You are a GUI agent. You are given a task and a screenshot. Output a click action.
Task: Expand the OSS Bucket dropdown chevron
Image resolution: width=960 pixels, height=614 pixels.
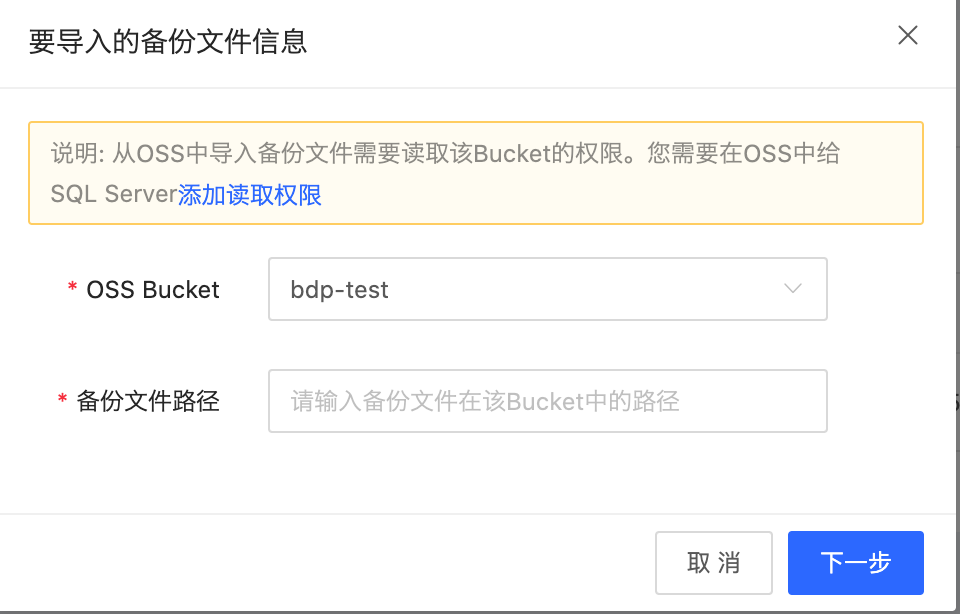[793, 289]
